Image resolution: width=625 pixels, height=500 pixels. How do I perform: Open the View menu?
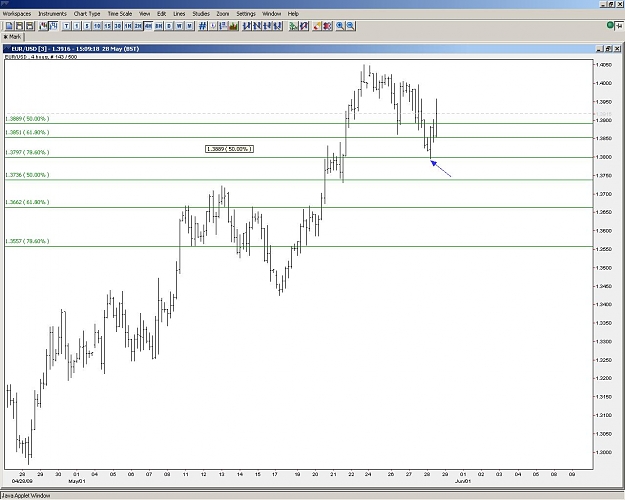click(144, 14)
